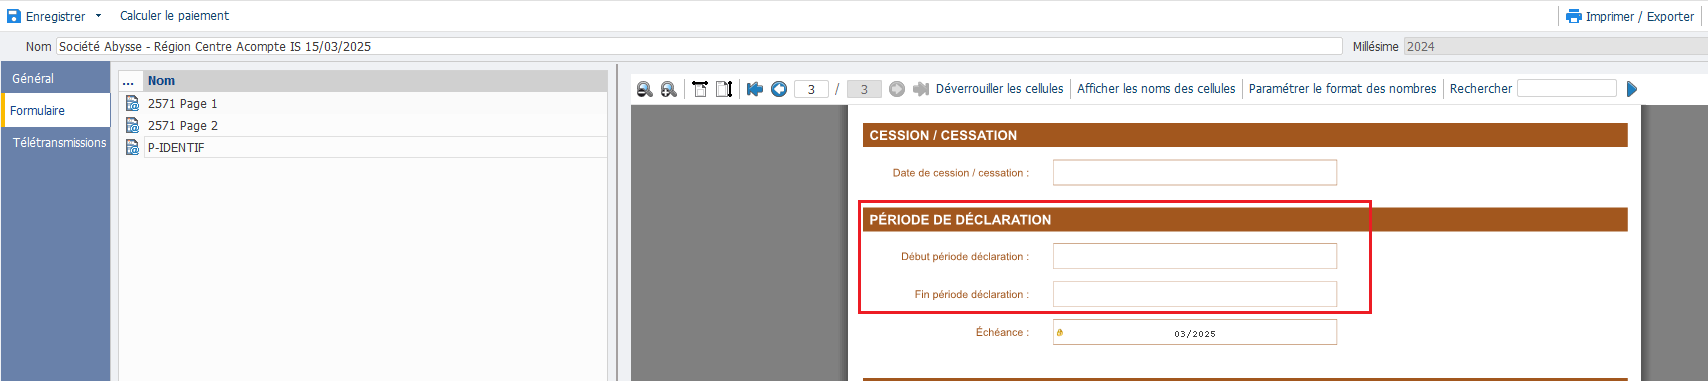Click the Échéance field showing 03/2025
1708x381 pixels.
(1194, 332)
